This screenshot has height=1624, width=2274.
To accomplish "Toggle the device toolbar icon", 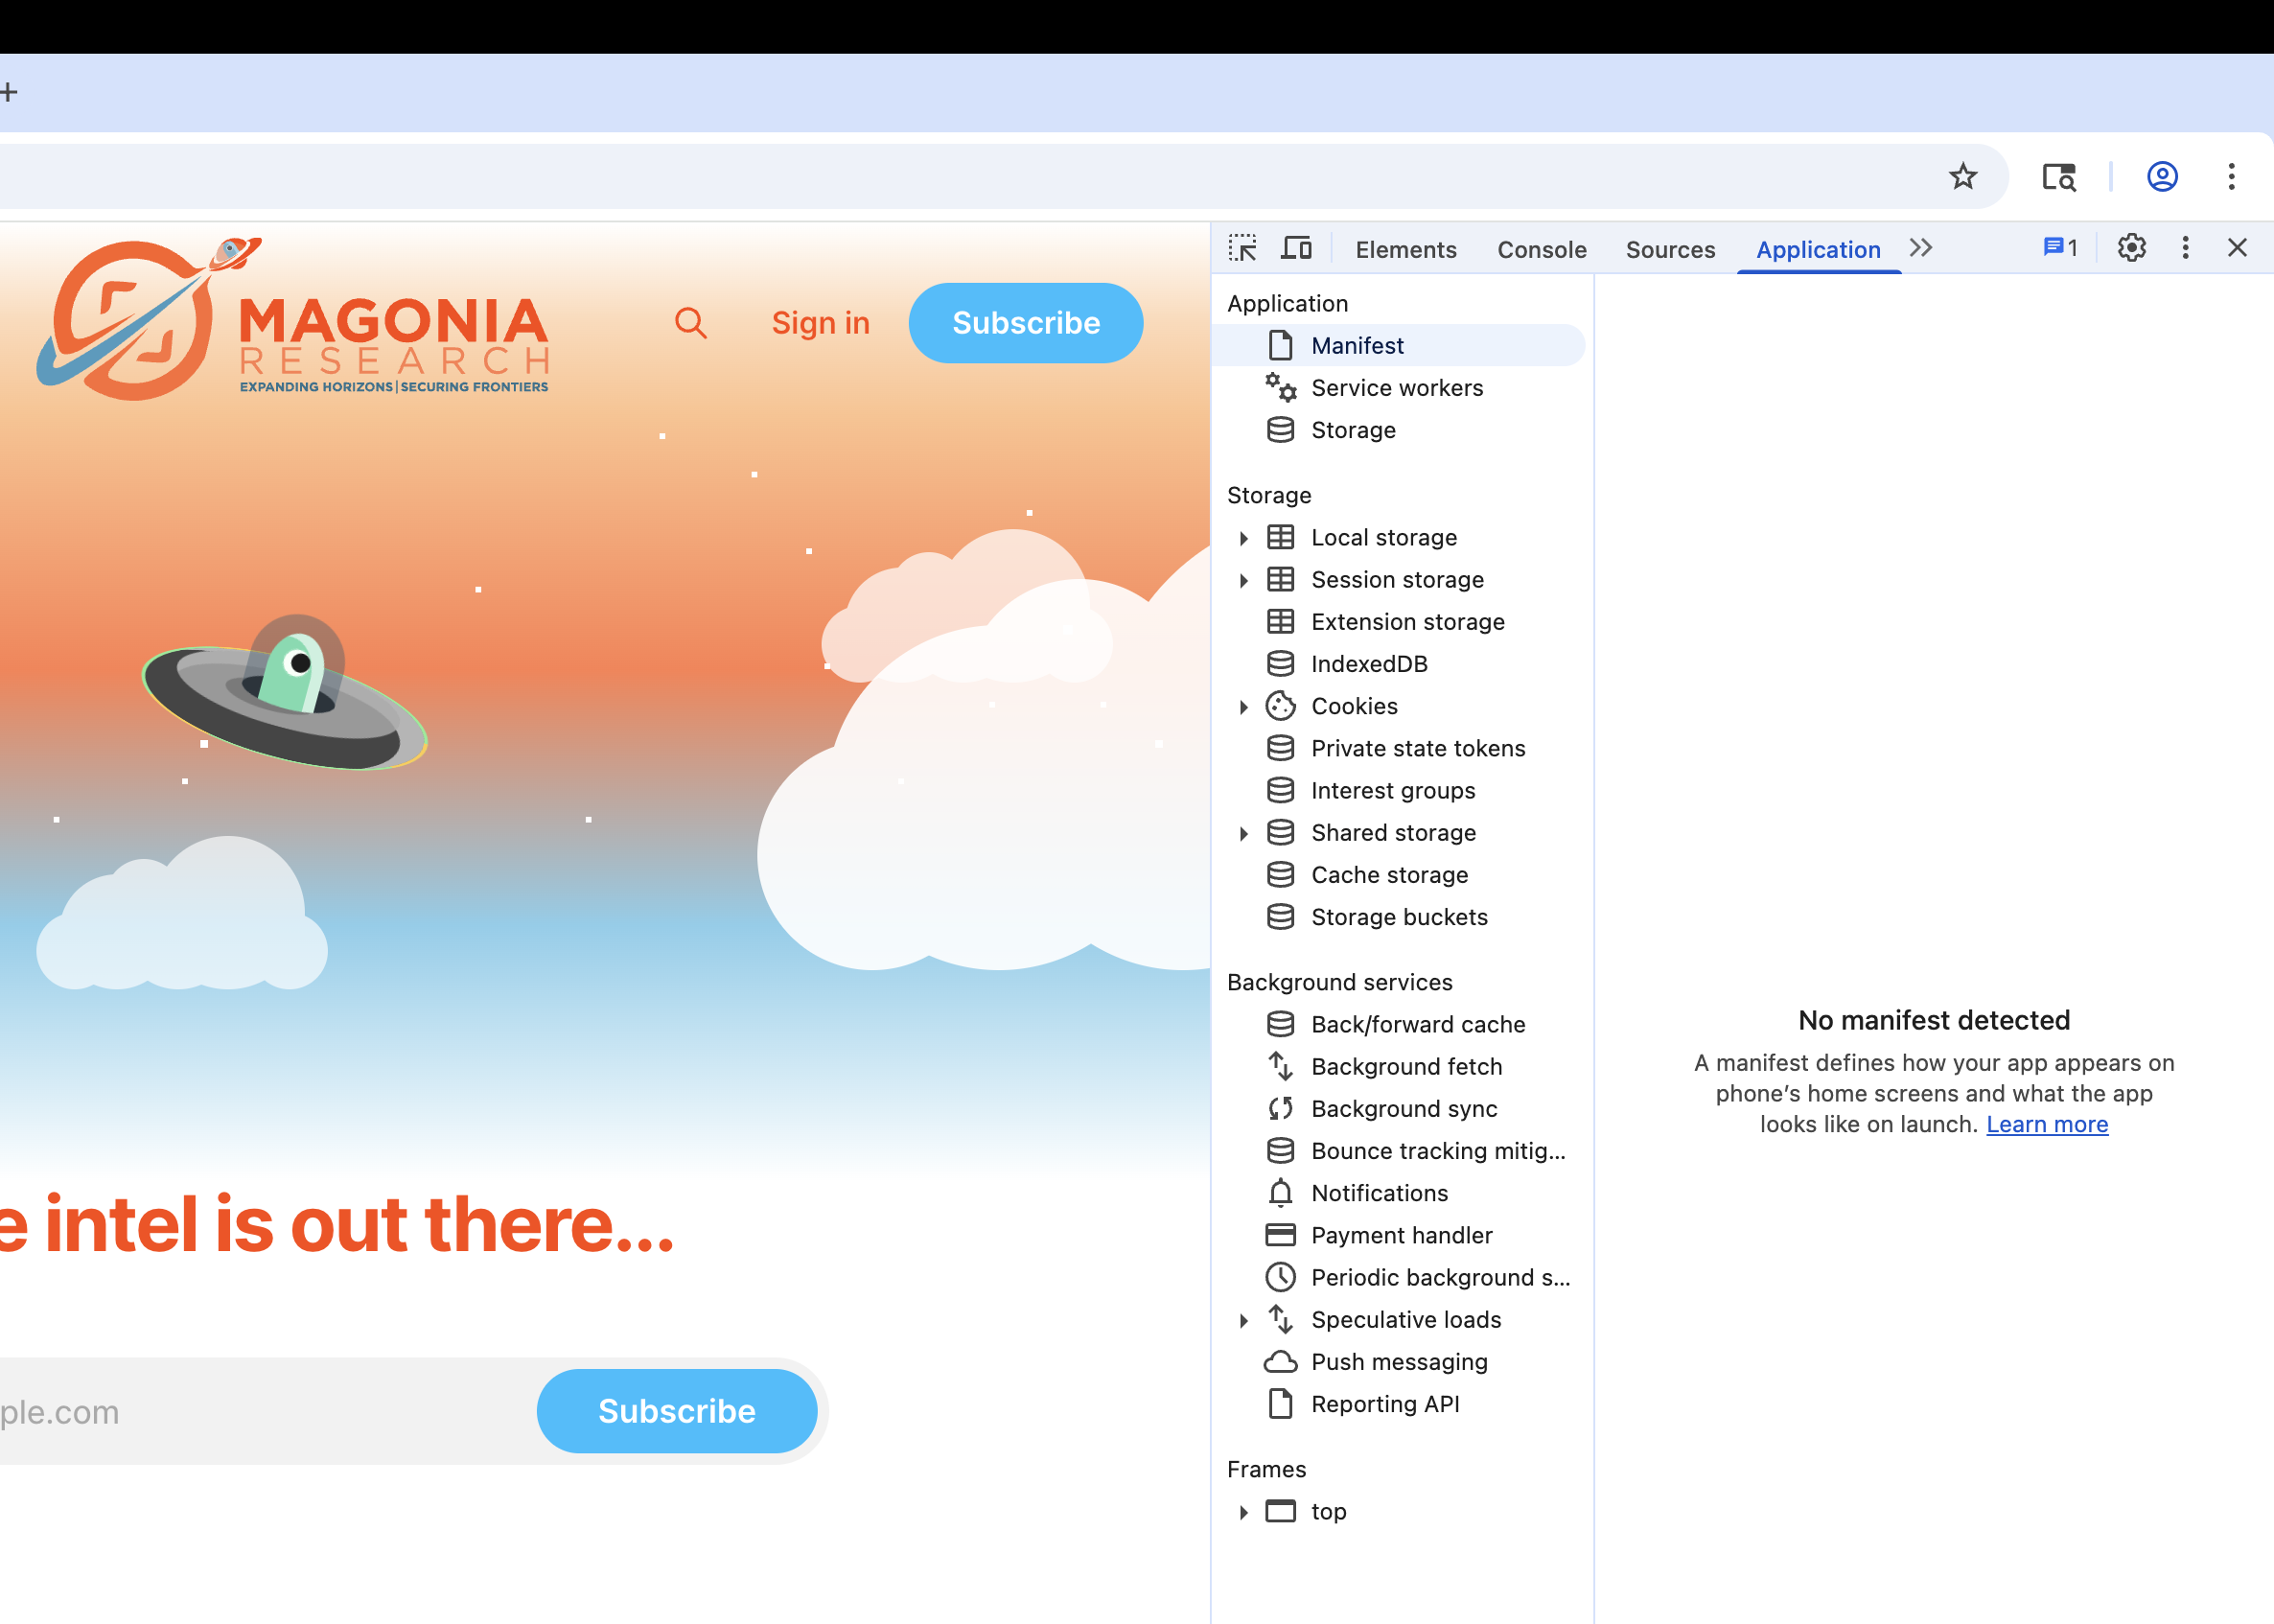I will [x=1297, y=248].
